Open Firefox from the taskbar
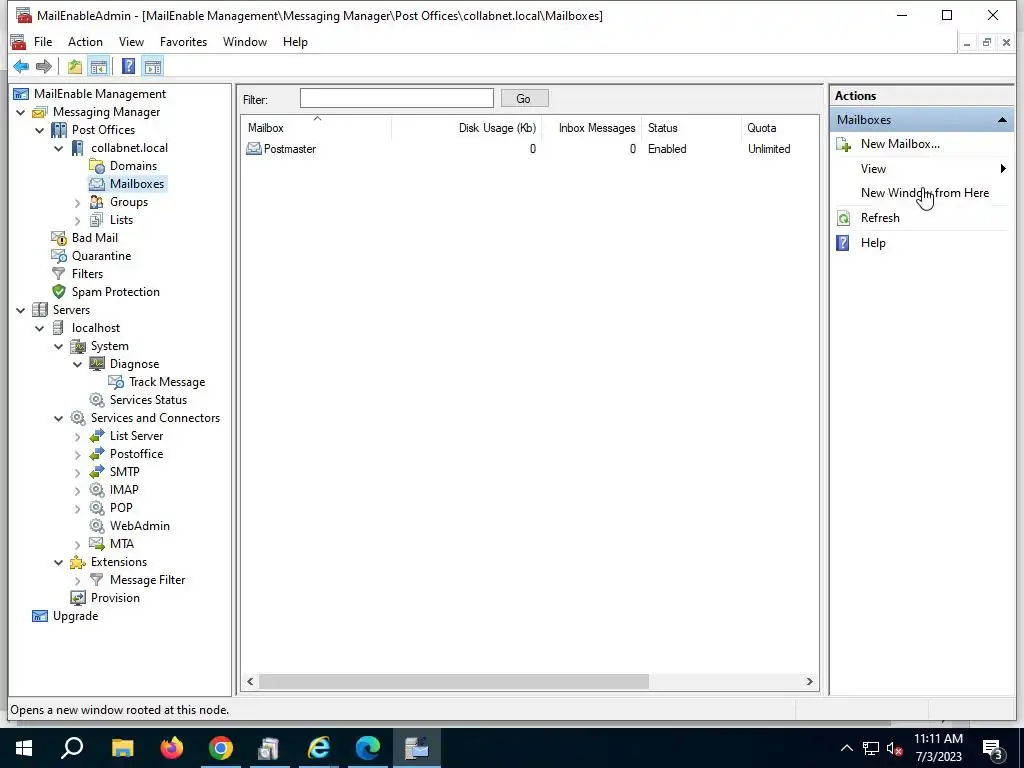The width and height of the screenshot is (1024, 768). (172, 748)
